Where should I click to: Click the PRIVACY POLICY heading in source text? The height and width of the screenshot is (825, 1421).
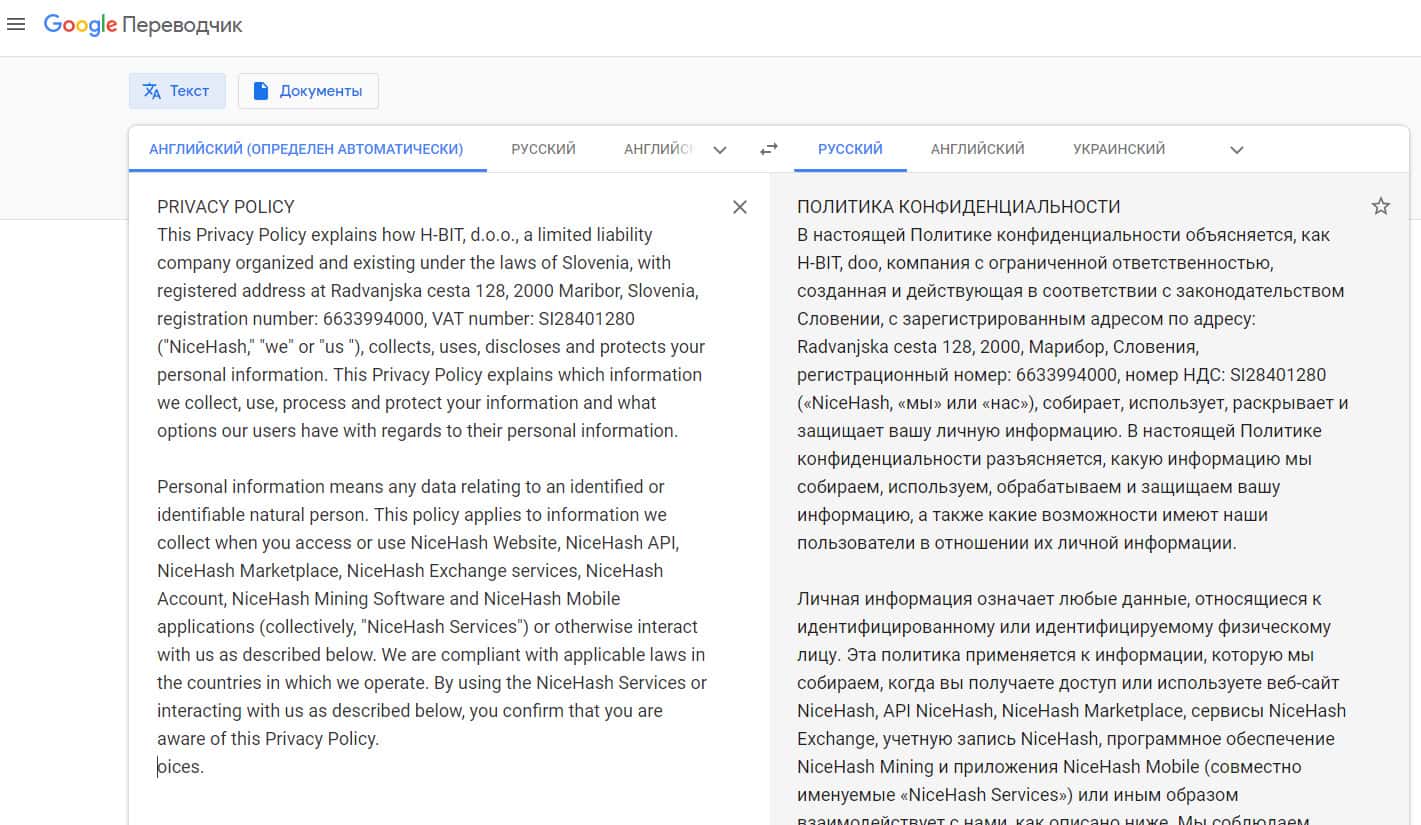point(226,207)
